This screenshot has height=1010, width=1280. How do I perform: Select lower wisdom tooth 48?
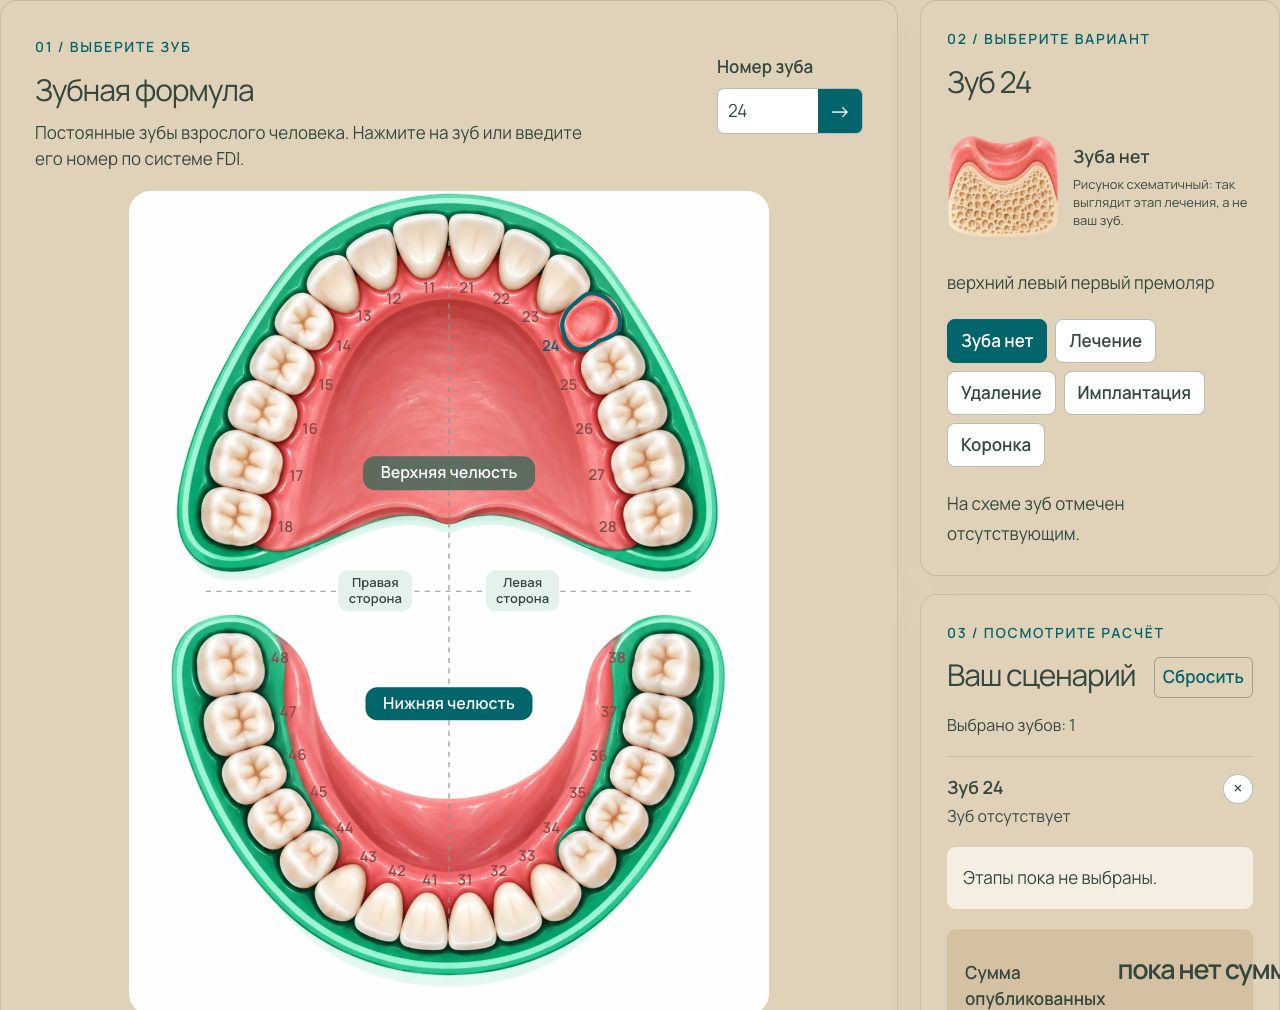pyautogui.click(x=230, y=664)
